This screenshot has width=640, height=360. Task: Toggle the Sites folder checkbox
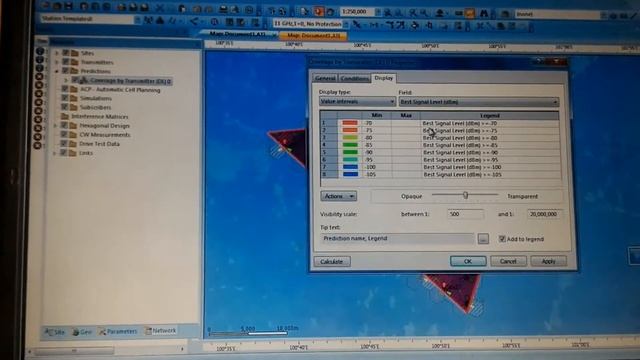pos(66,53)
